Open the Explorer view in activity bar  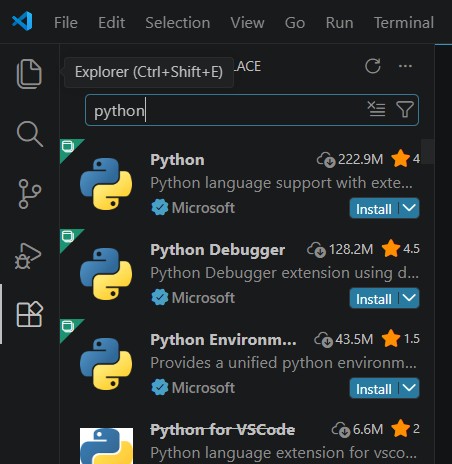point(29,74)
